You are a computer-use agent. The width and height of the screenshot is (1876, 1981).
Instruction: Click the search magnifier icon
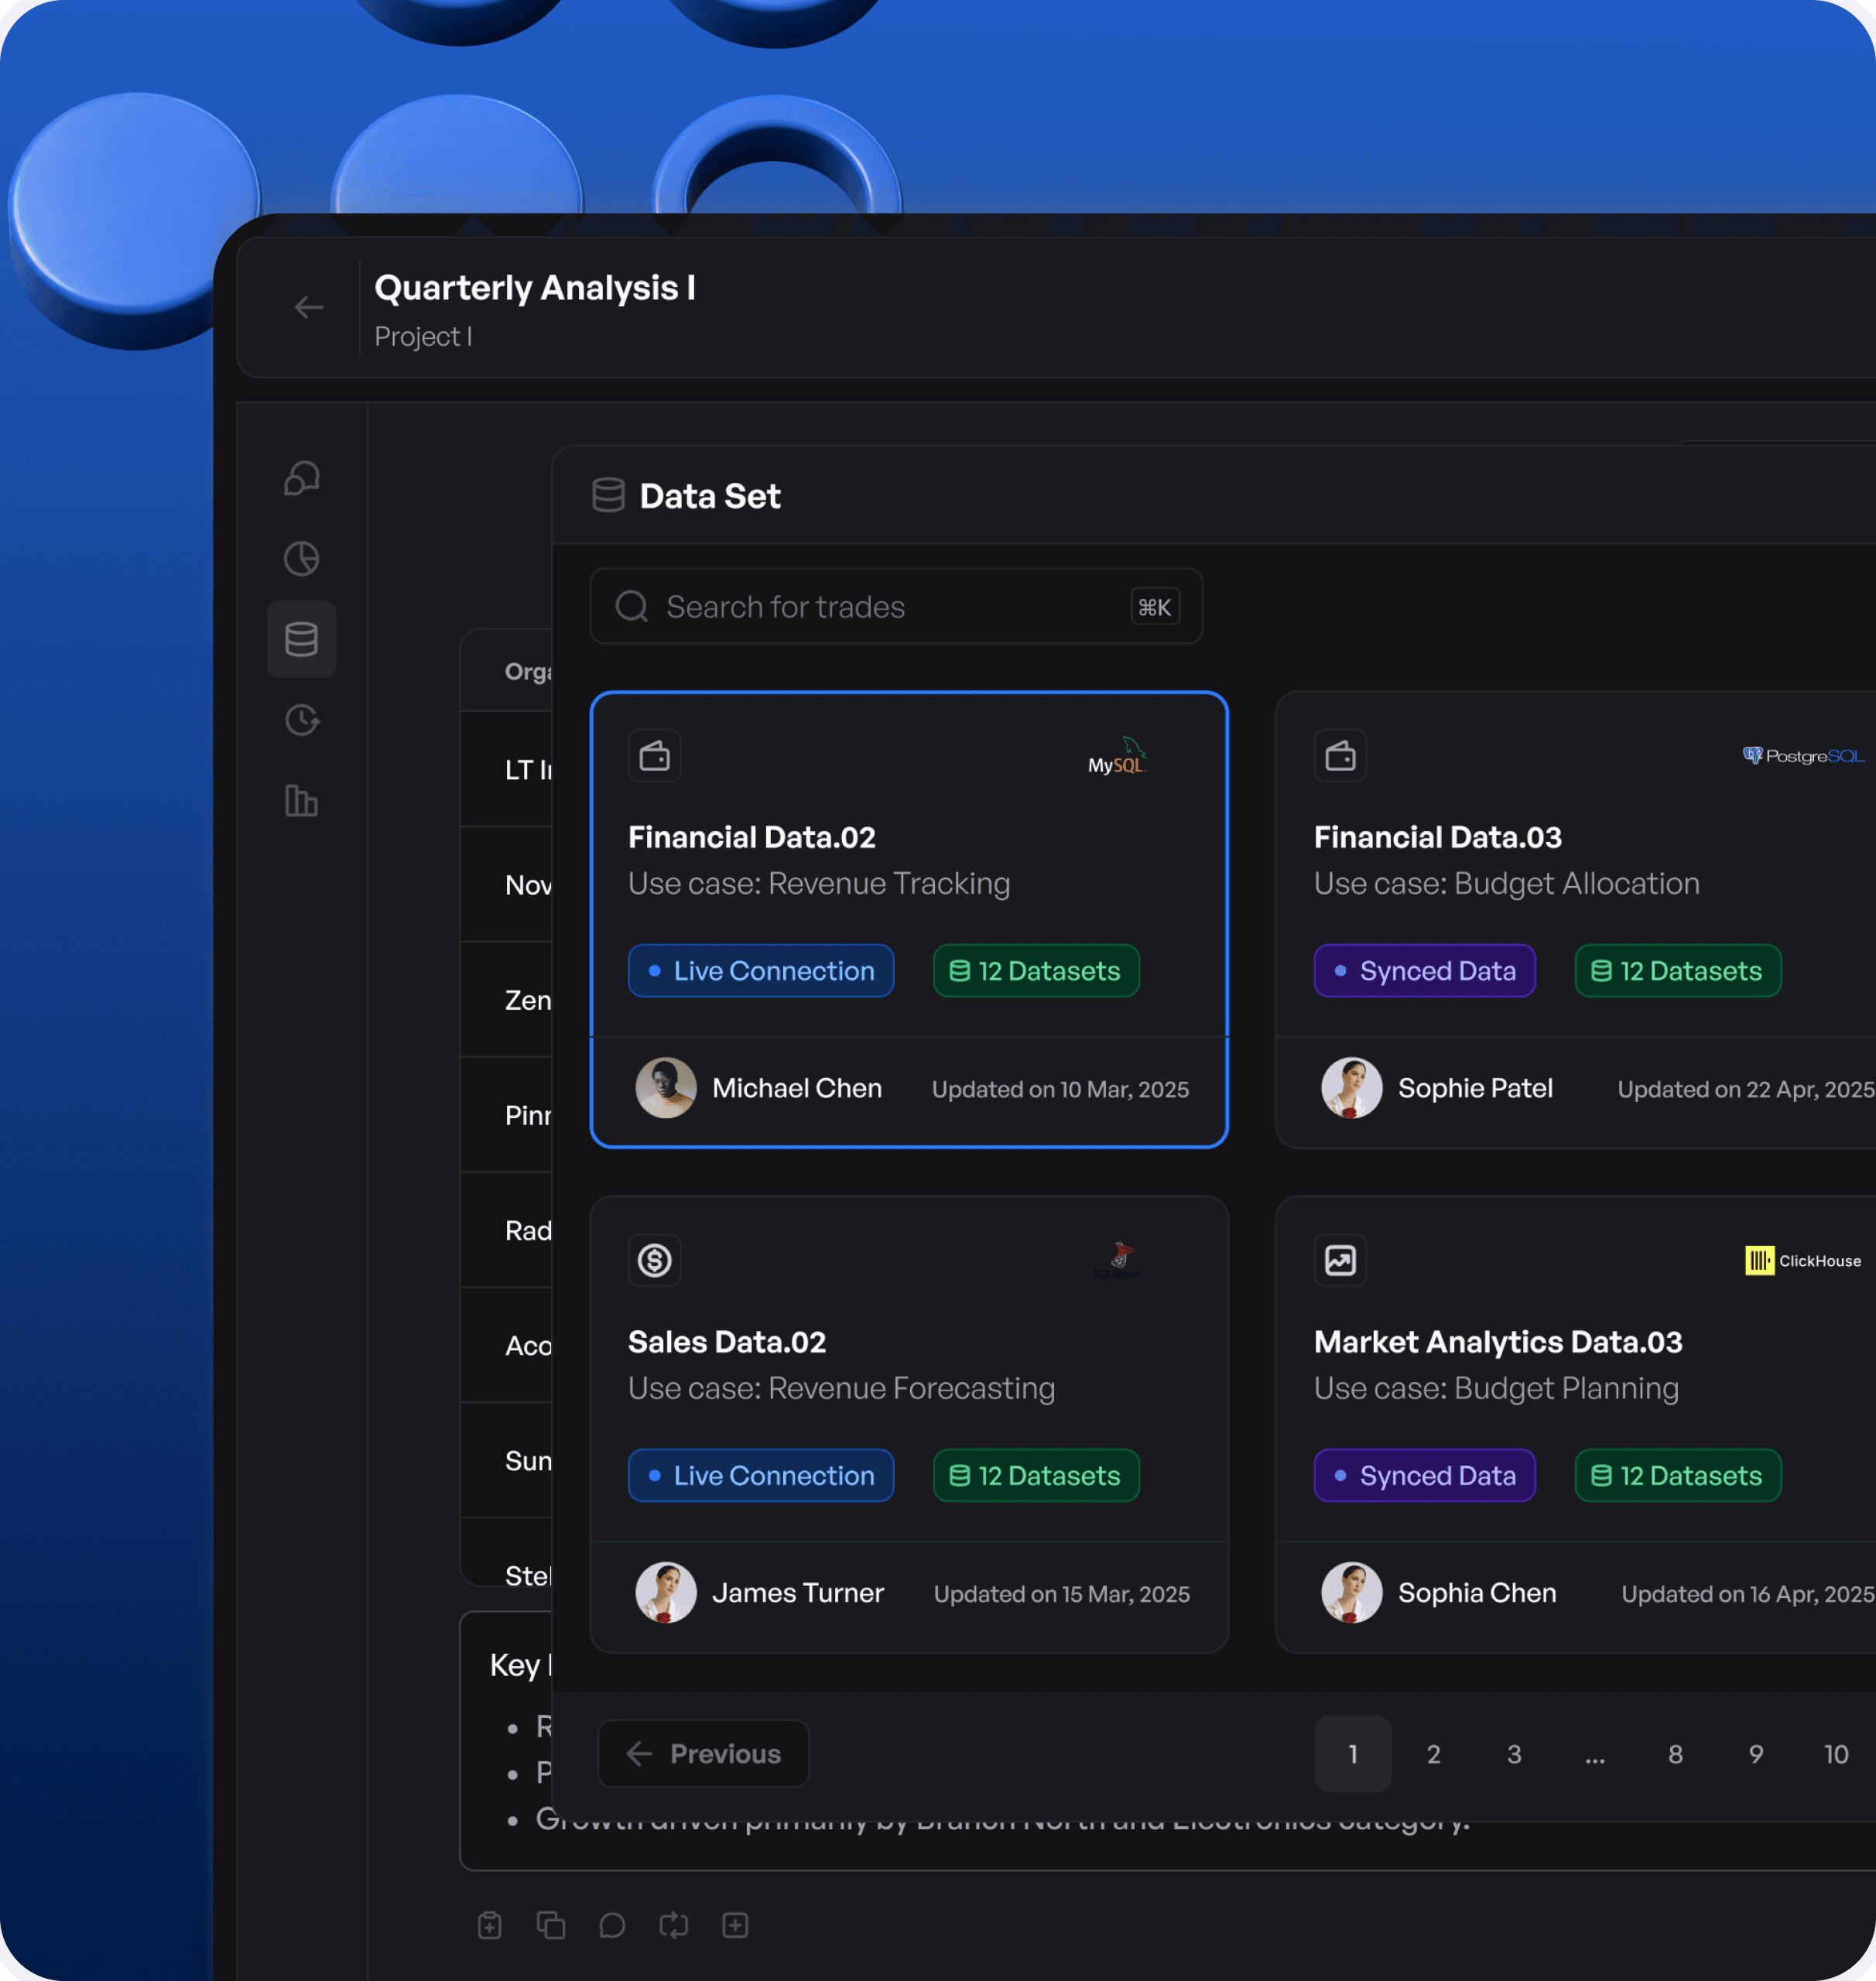(x=631, y=606)
